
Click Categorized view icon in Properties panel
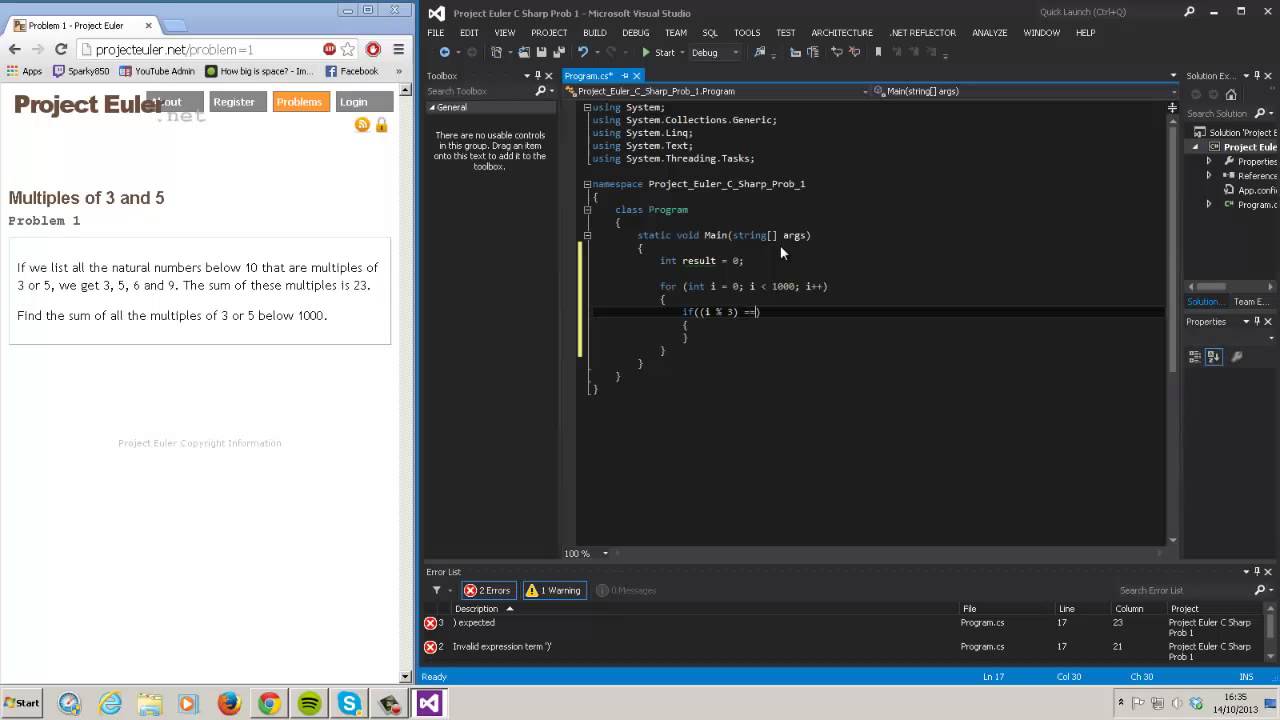point(1194,356)
